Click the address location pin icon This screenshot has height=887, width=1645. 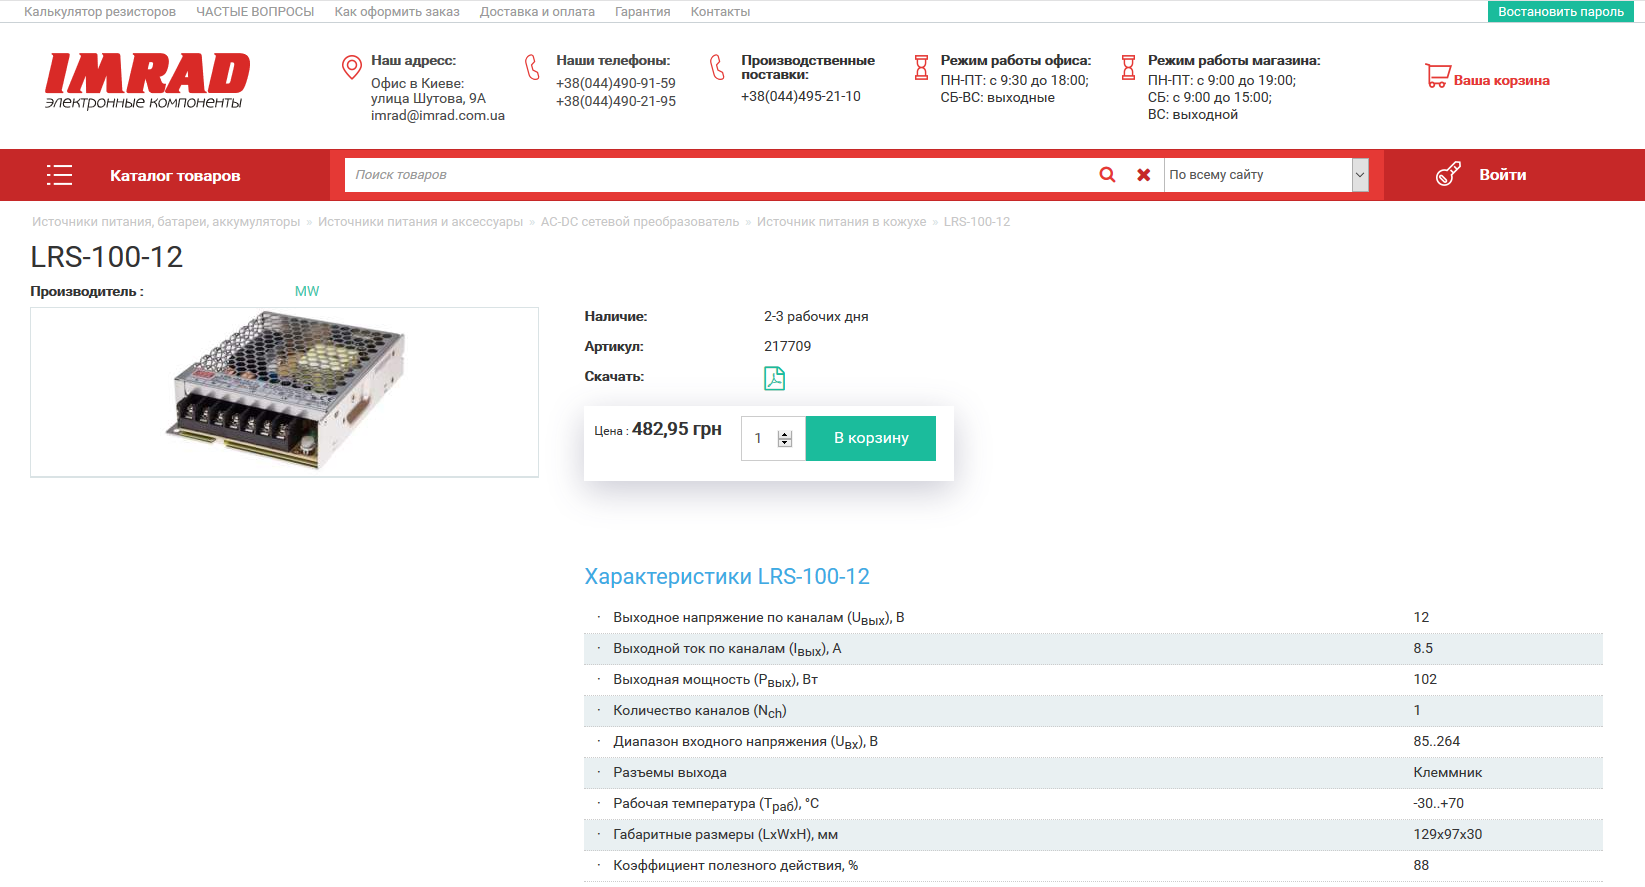pos(352,67)
